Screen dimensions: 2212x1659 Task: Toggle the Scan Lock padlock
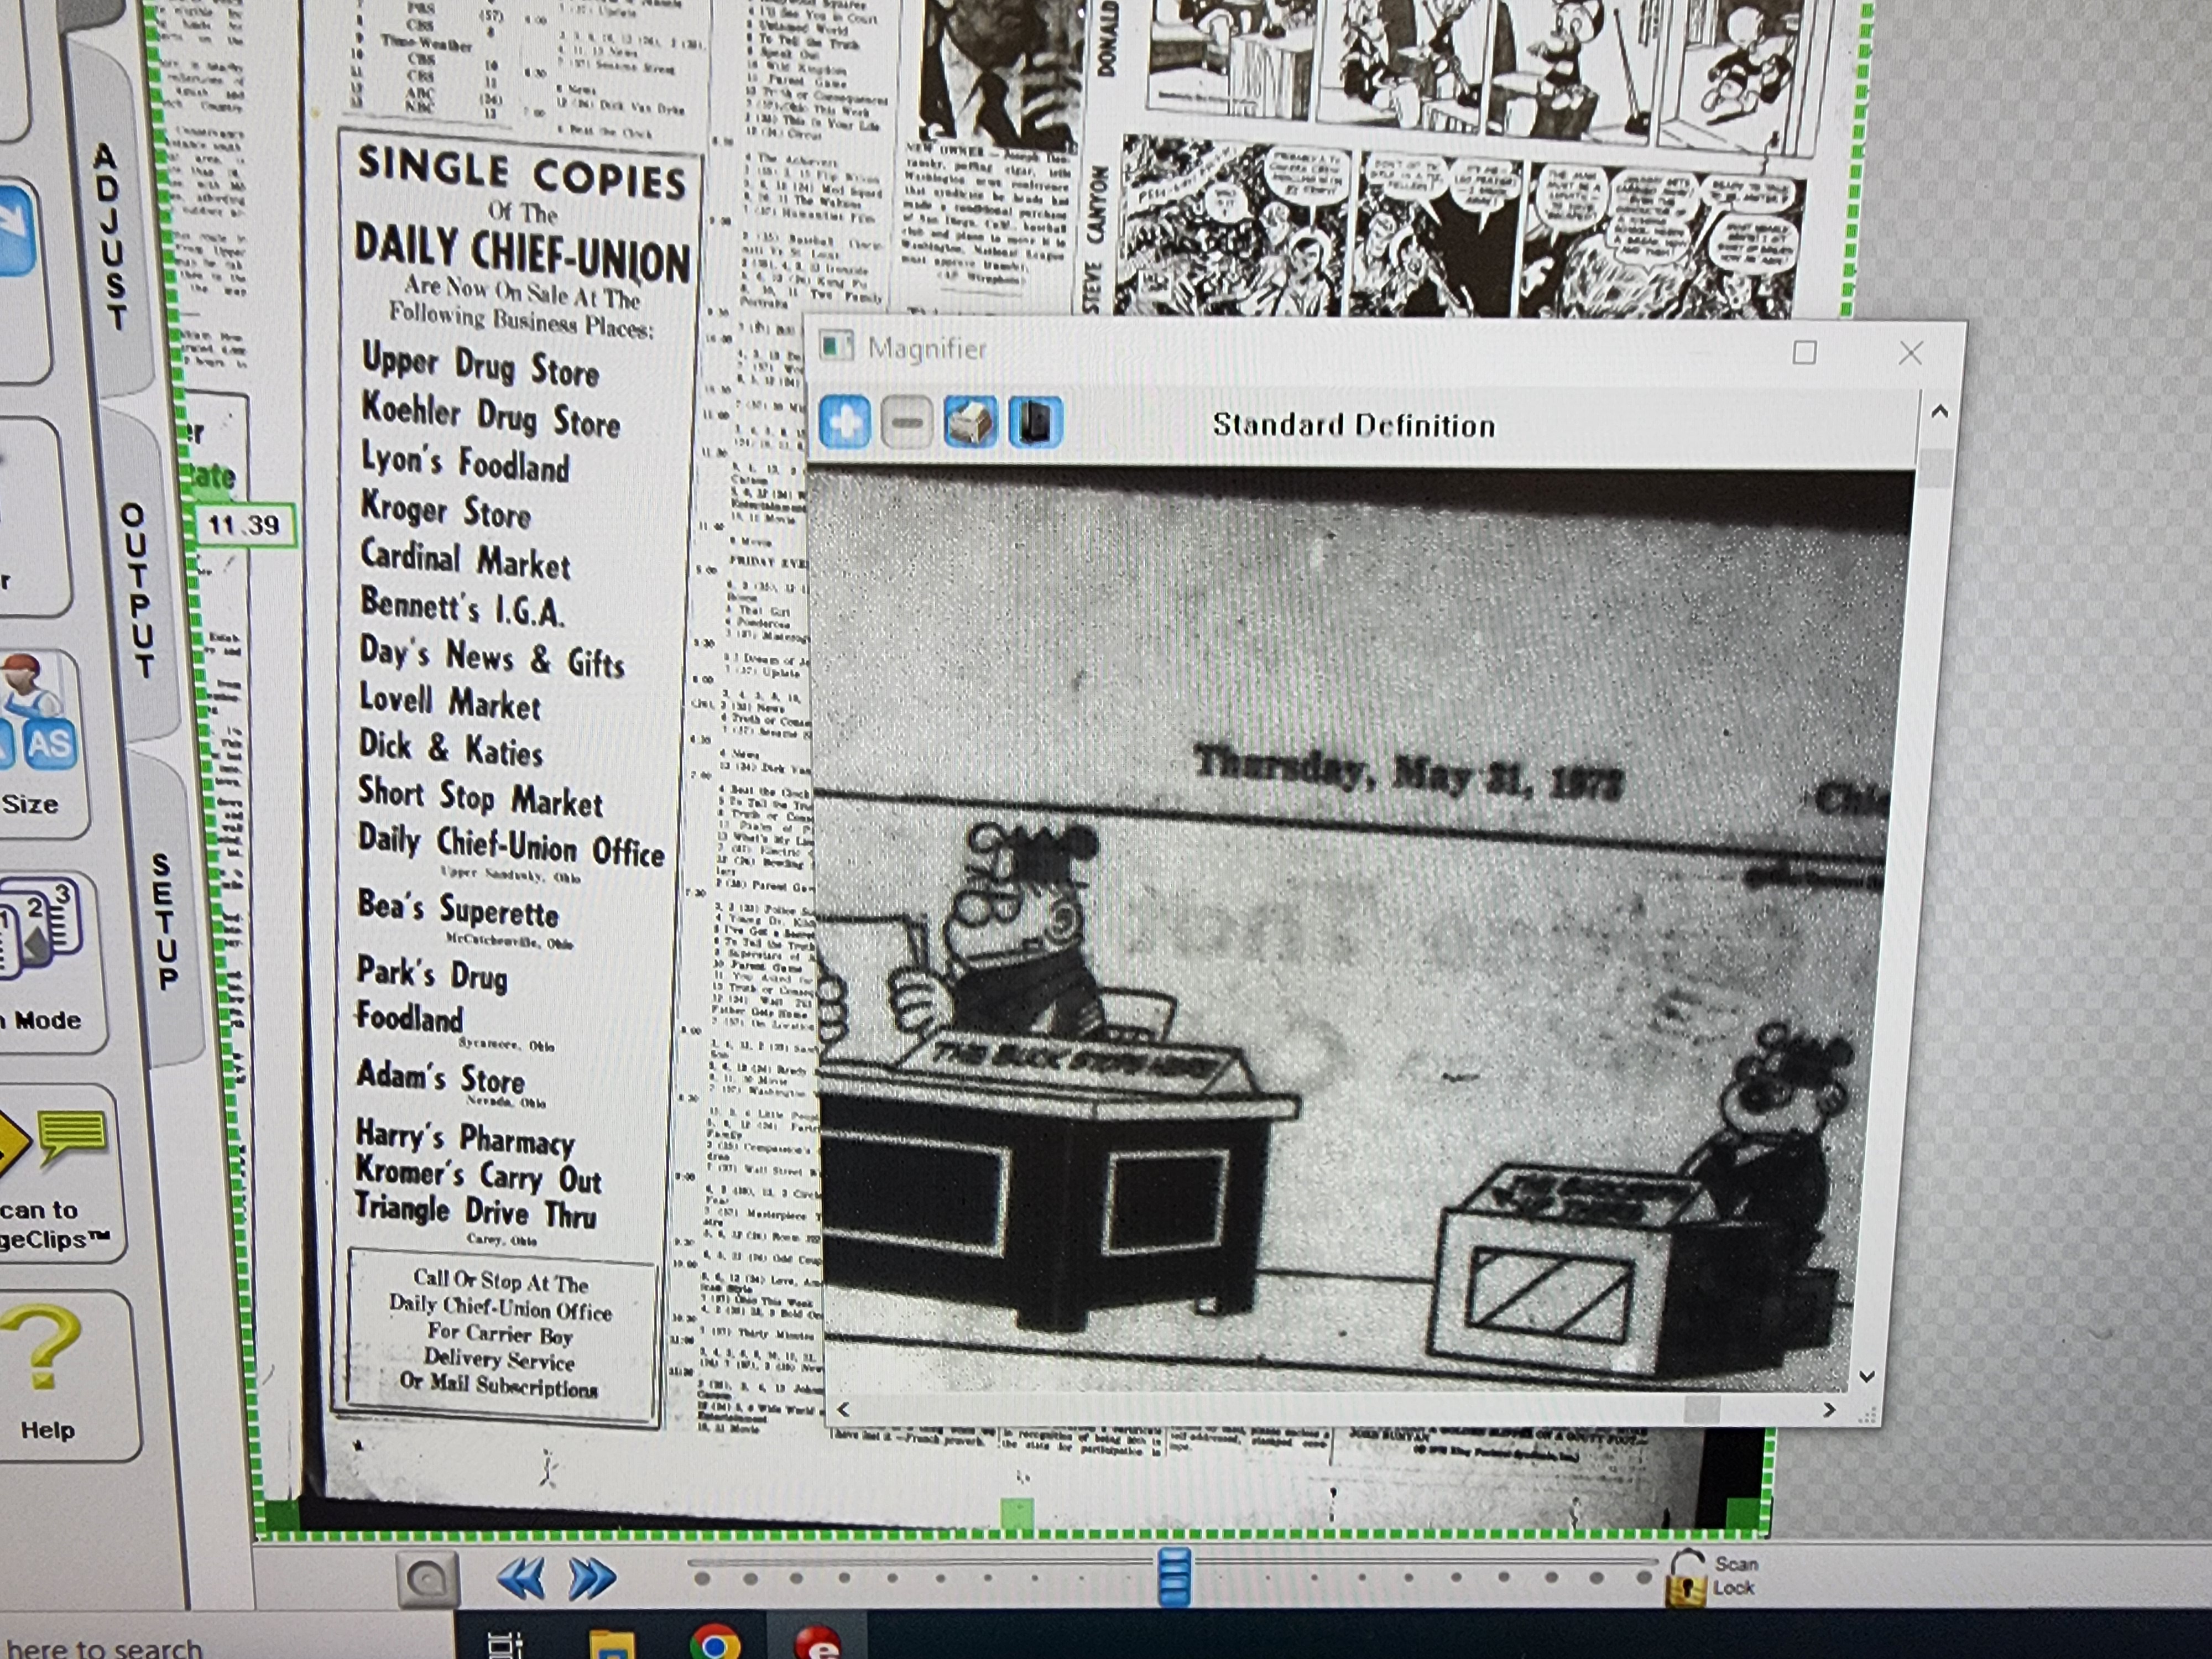click(x=1686, y=1578)
